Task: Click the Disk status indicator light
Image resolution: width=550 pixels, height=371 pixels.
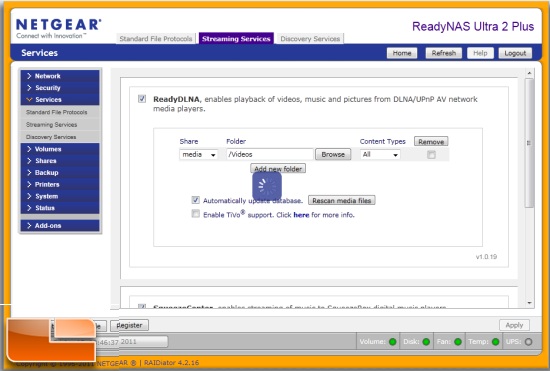Action: (426, 342)
